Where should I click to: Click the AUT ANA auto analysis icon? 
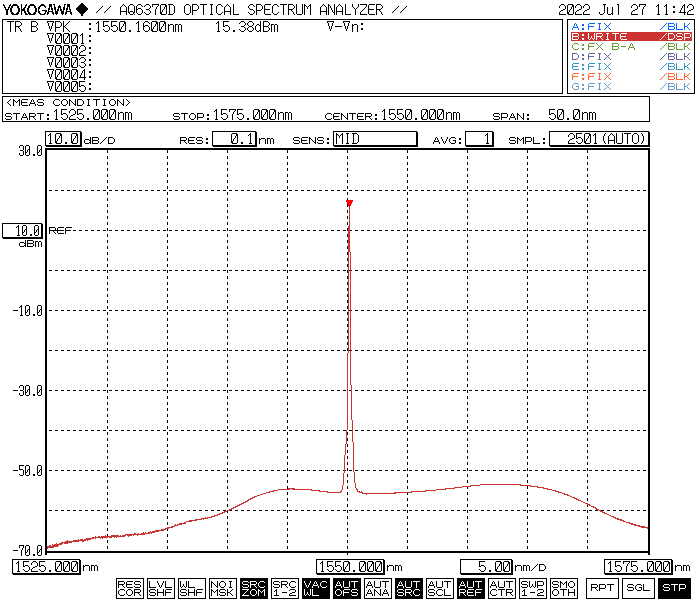click(377, 588)
